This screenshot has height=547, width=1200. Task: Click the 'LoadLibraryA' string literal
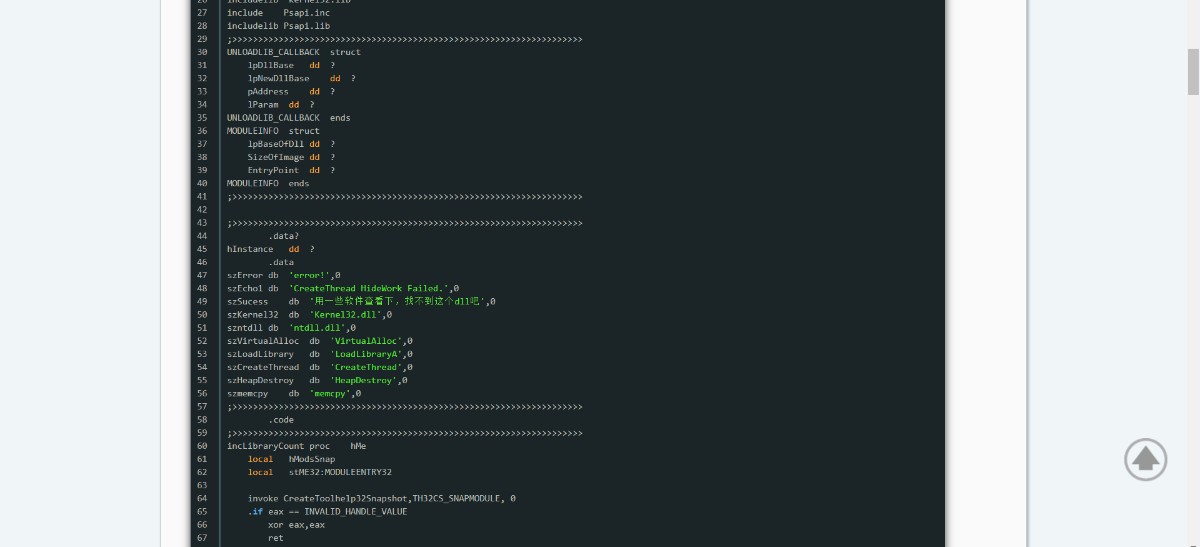(x=367, y=354)
